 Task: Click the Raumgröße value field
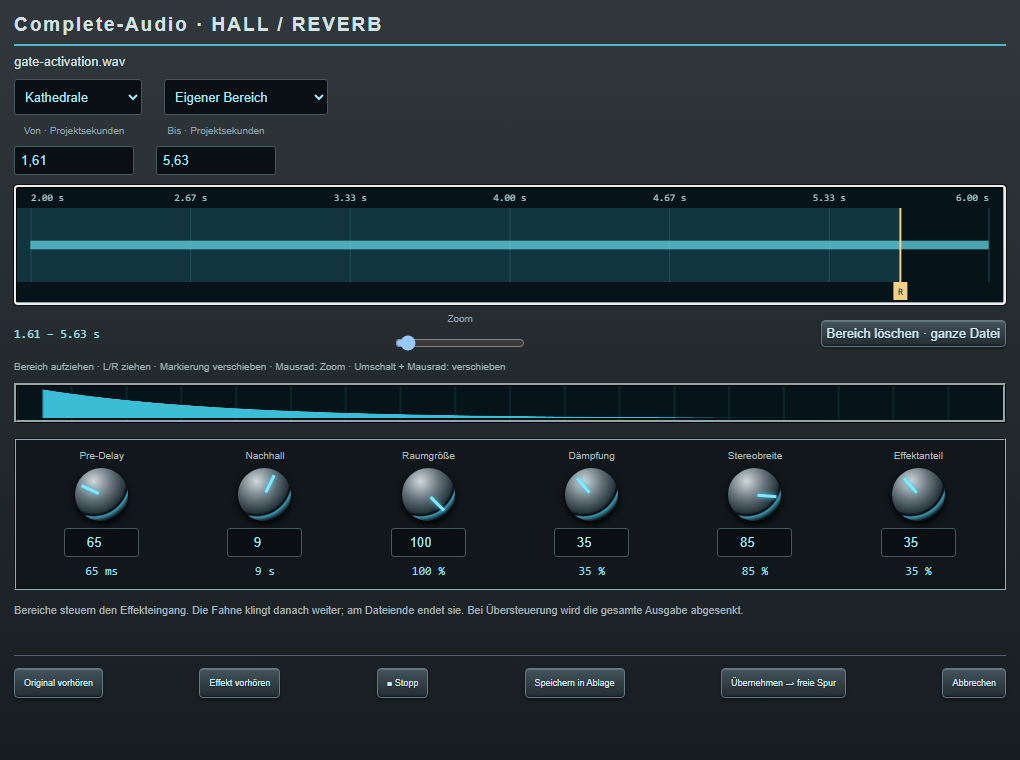pos(428,542)
